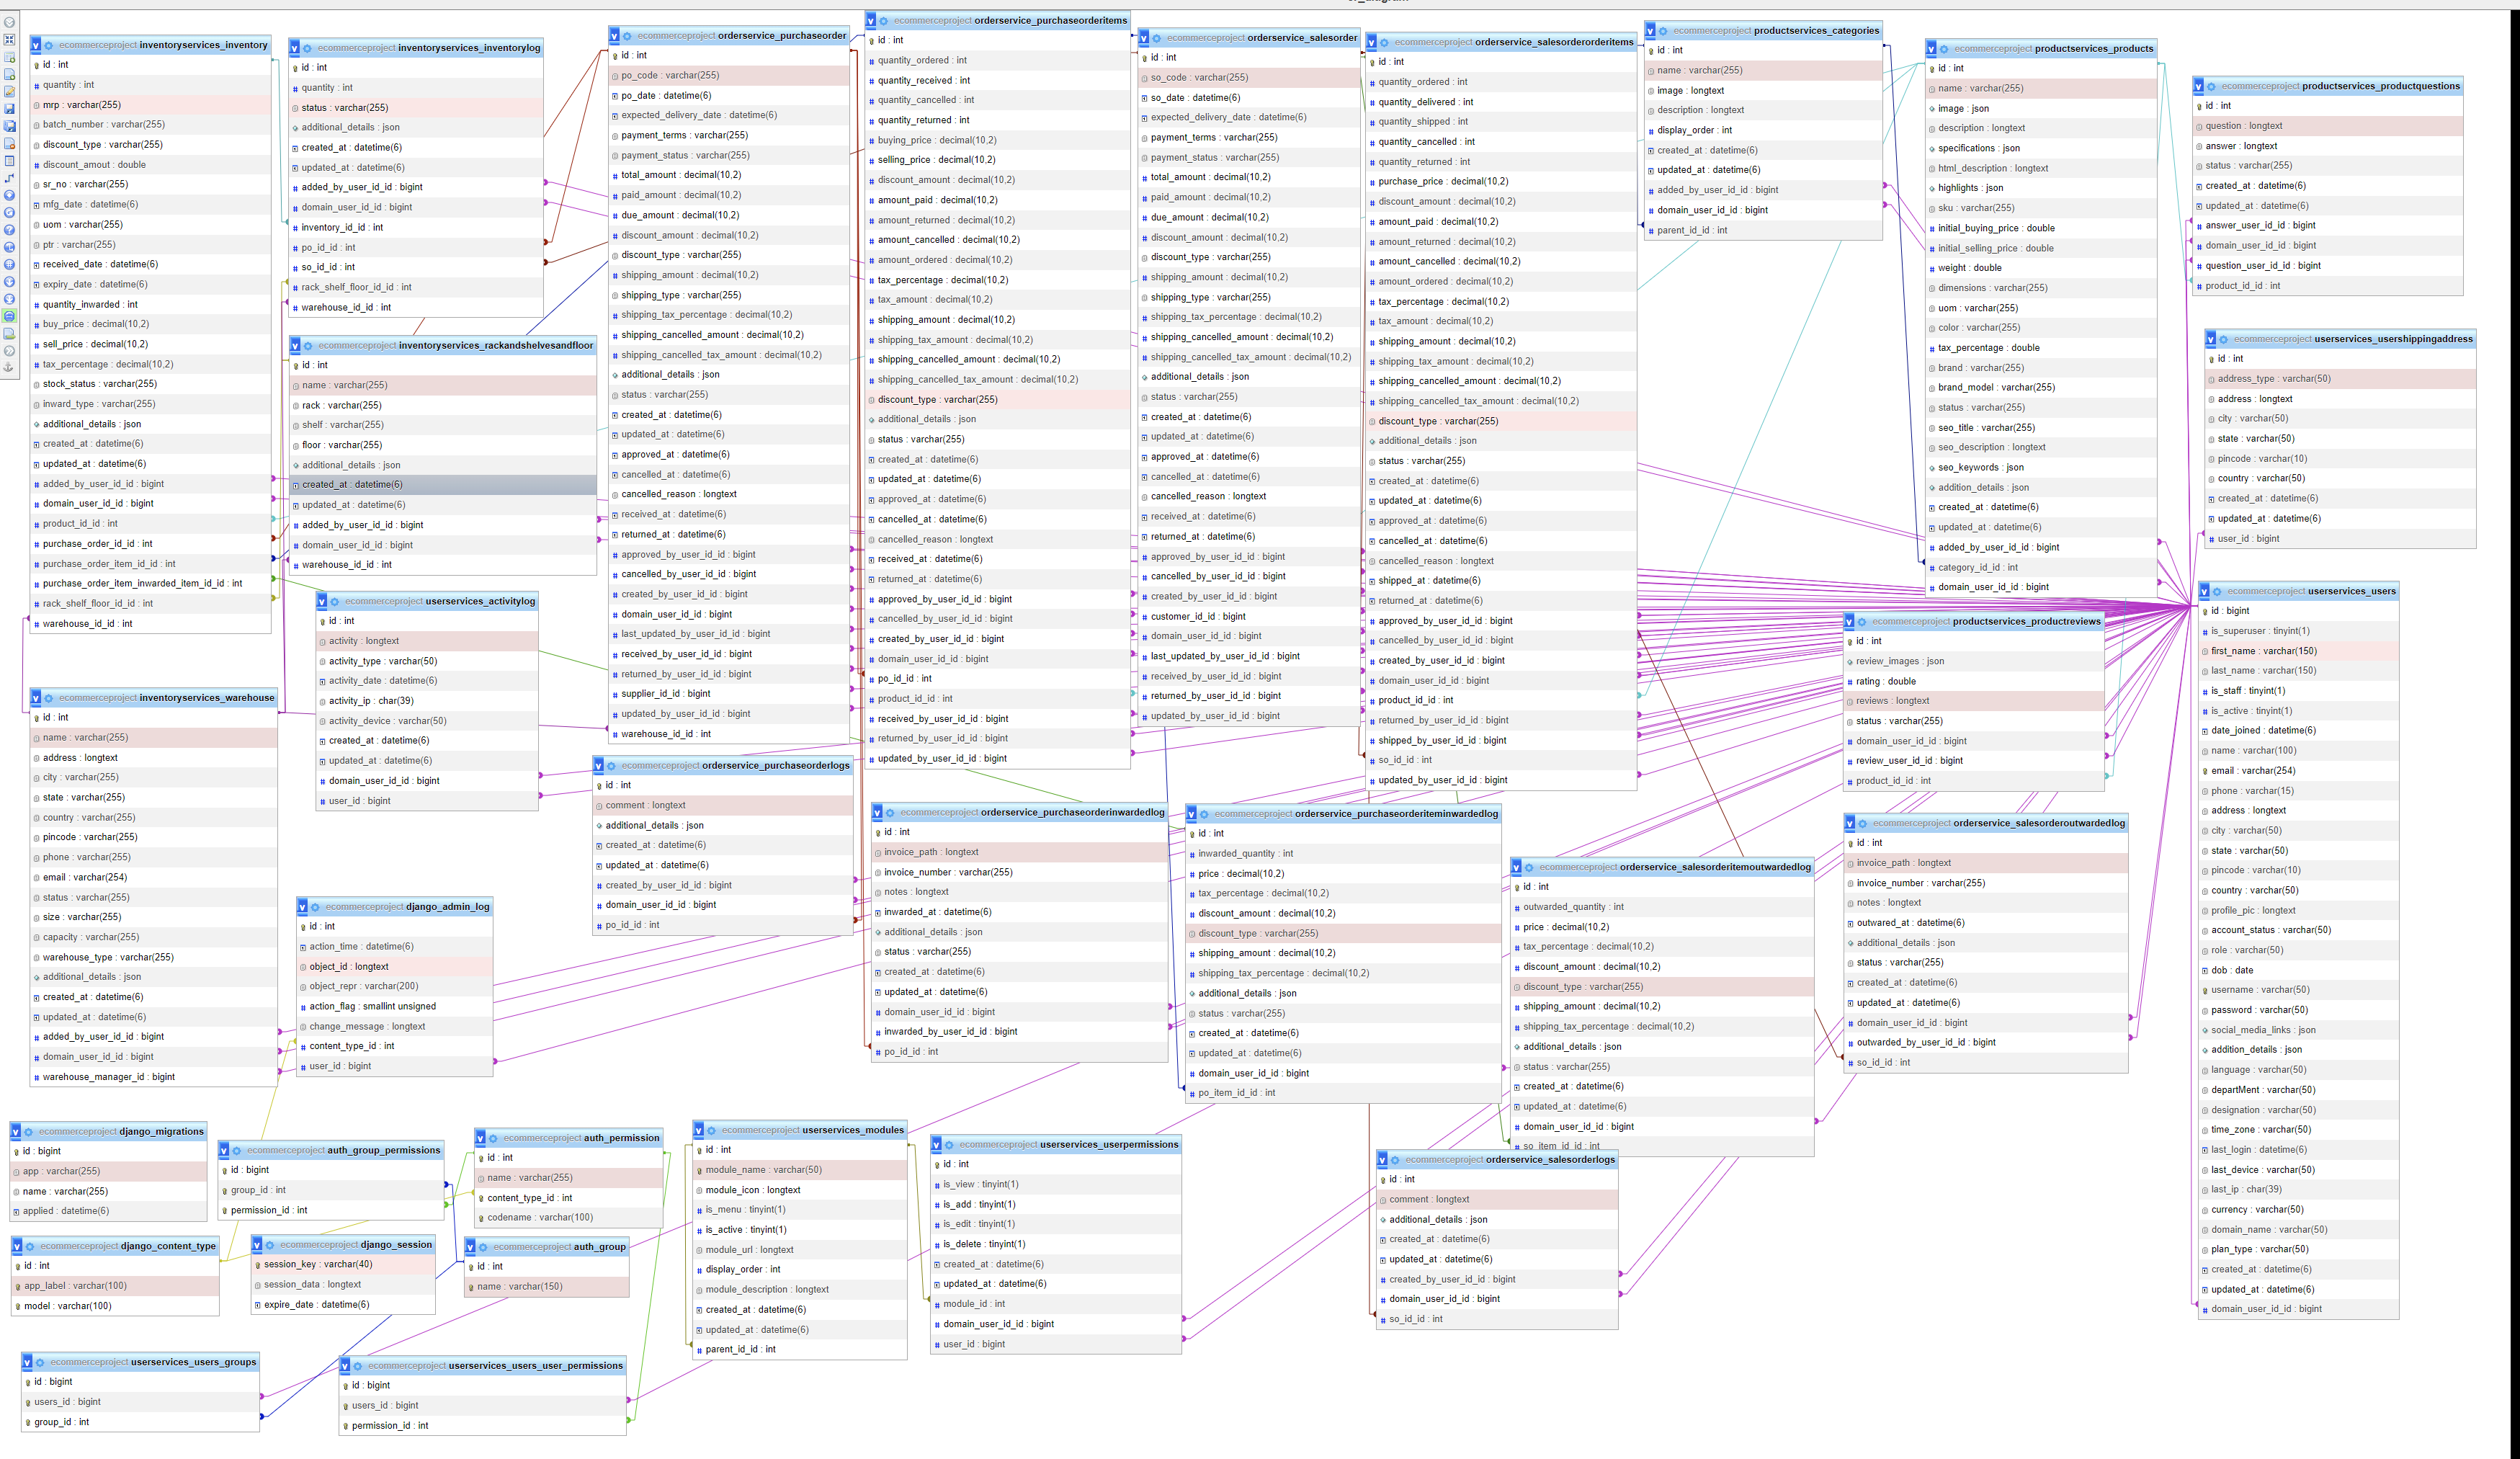
Task: Create relationship line icon
Action: [x=9, y=179]
